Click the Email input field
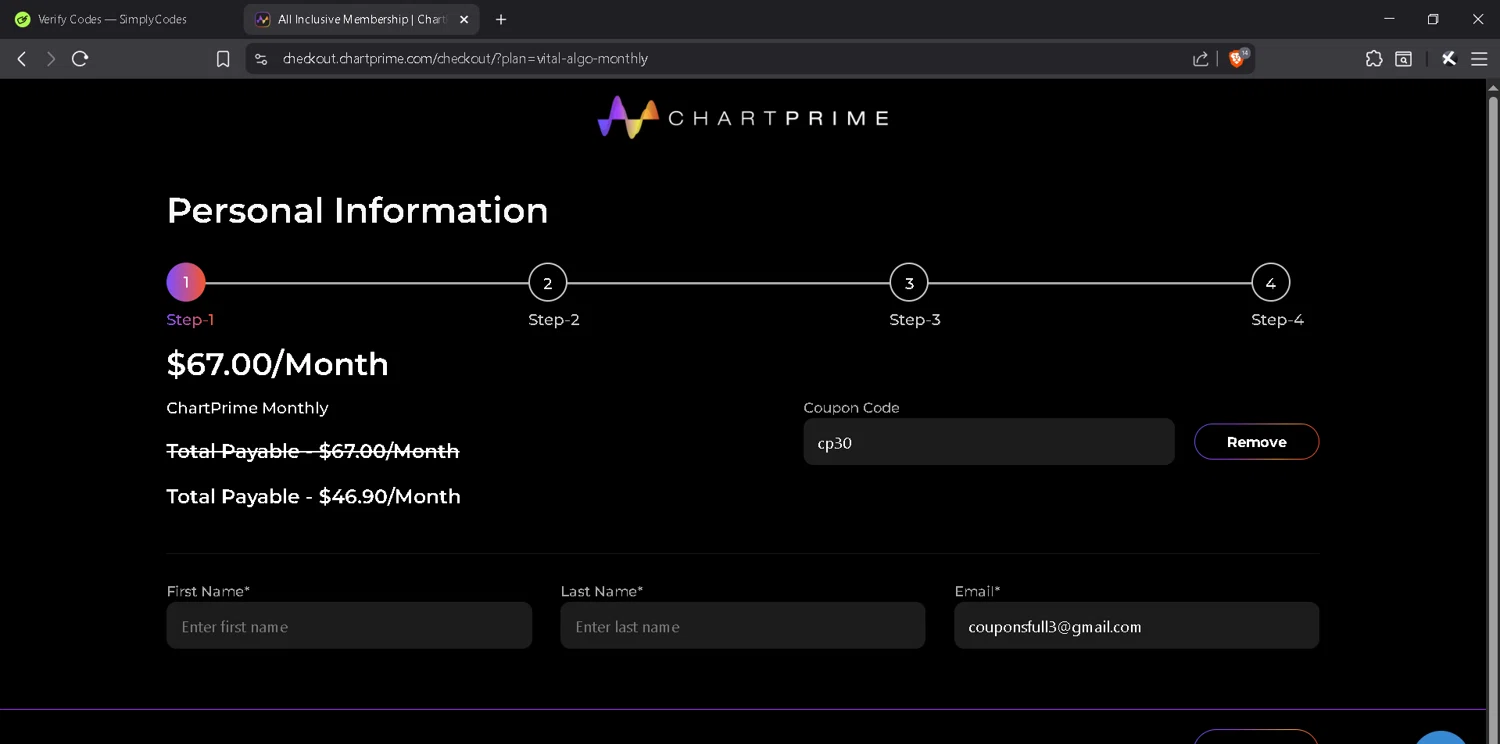Screen dimensions: 1500x744 [x=1137, y=626]
